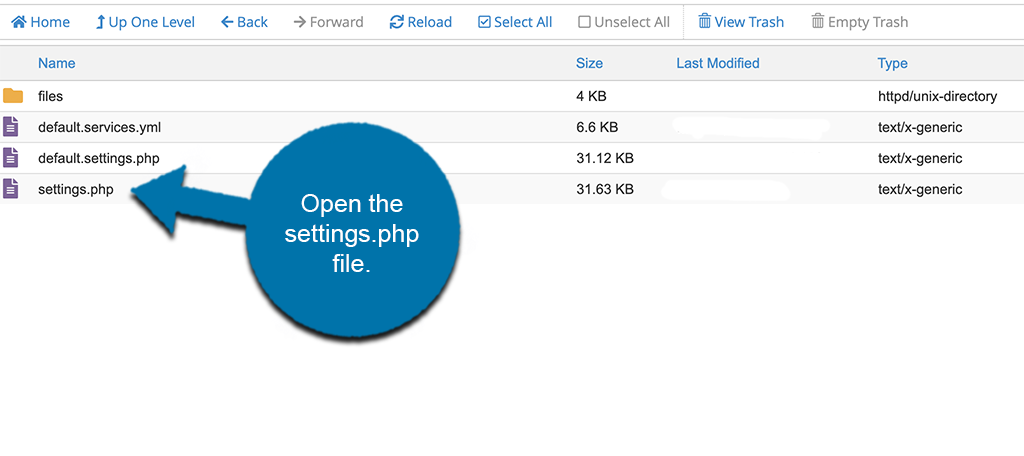This screenshot has width=1024, height=456.
Task: Click the Home icon in toolbar
Action: click(x=19, y=22)
